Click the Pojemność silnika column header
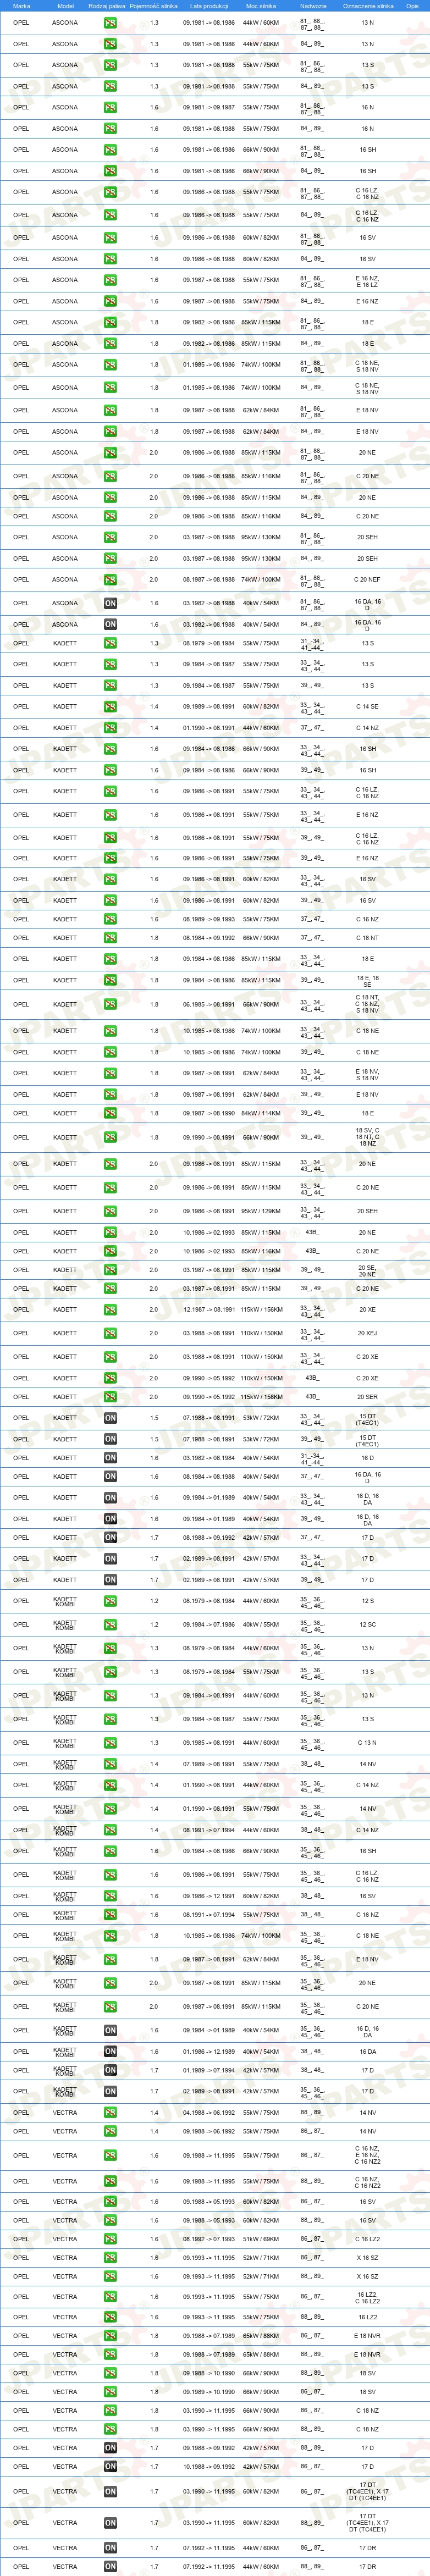This screenshot has height=2576, width=430. click(154, 6)
